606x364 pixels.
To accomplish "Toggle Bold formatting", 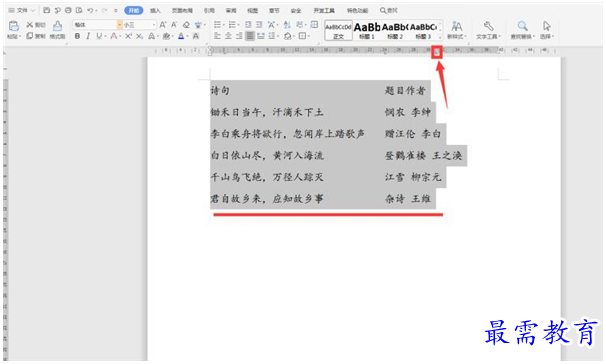I will 77,36.
